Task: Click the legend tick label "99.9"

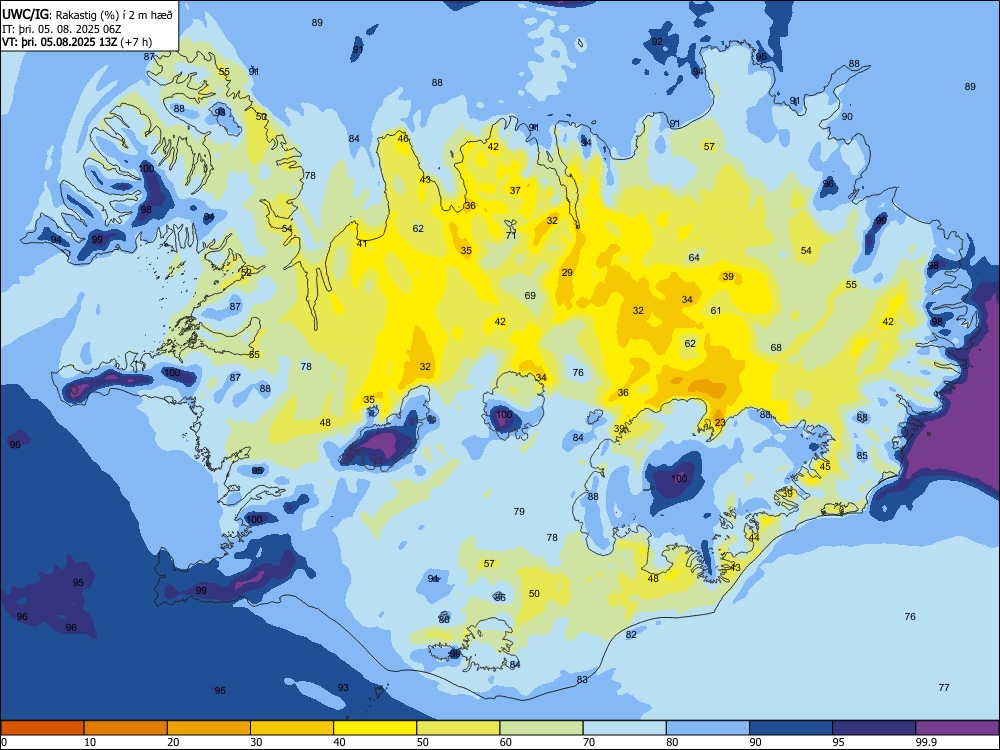Action: [x=926, y=742]
